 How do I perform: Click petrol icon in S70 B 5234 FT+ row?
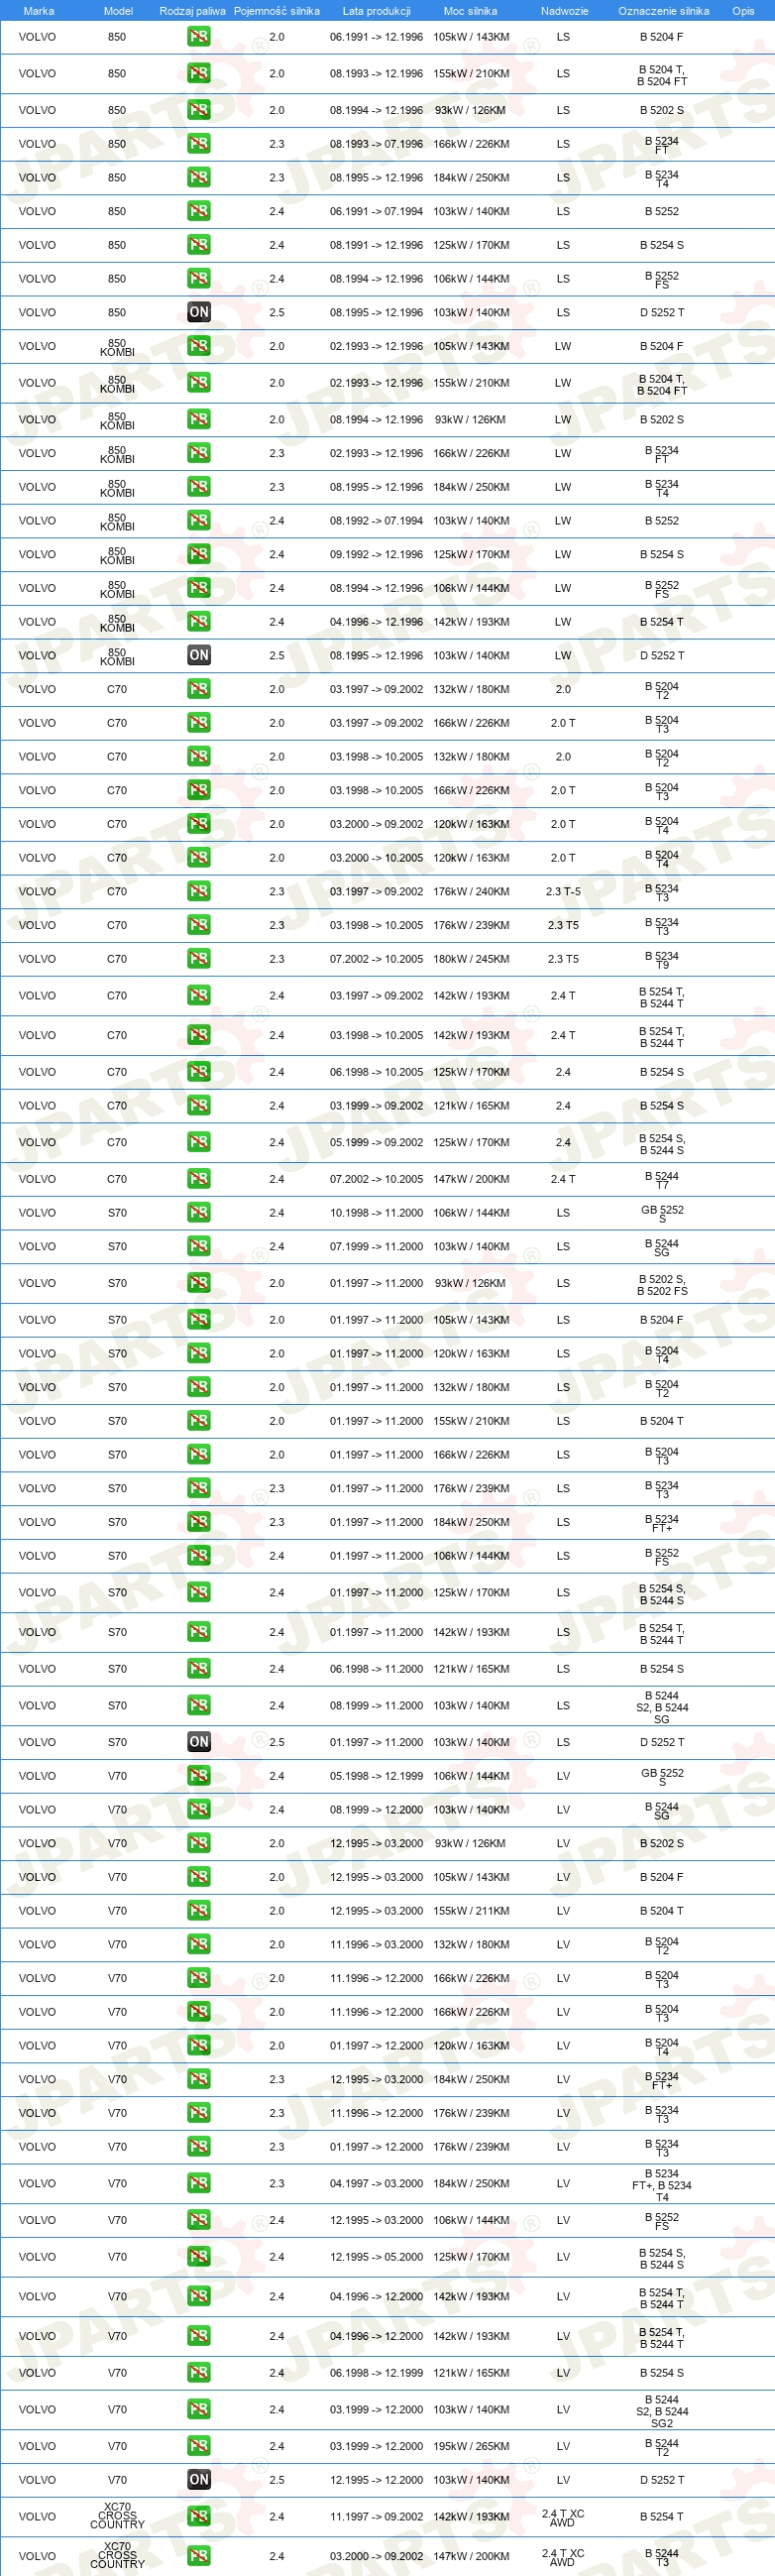[x=199, y=1522]
